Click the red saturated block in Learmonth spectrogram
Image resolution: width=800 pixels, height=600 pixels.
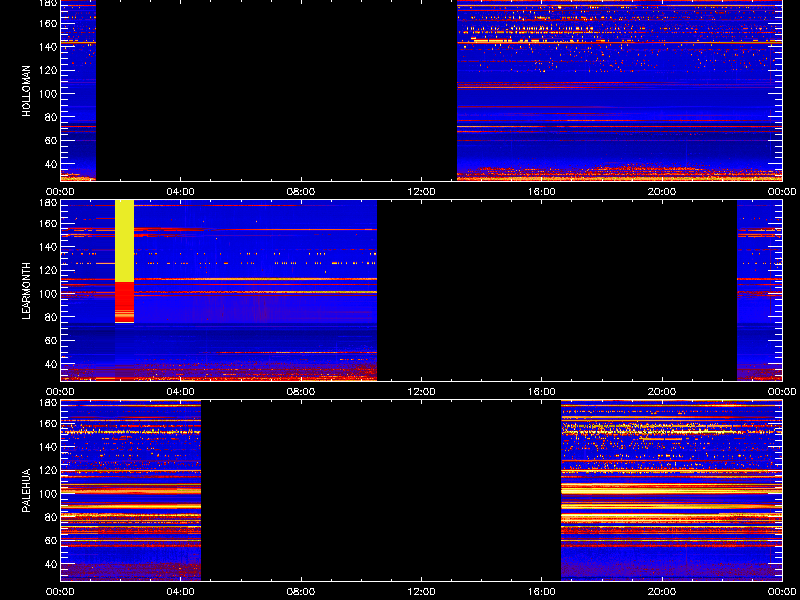(x=124, y=302)
